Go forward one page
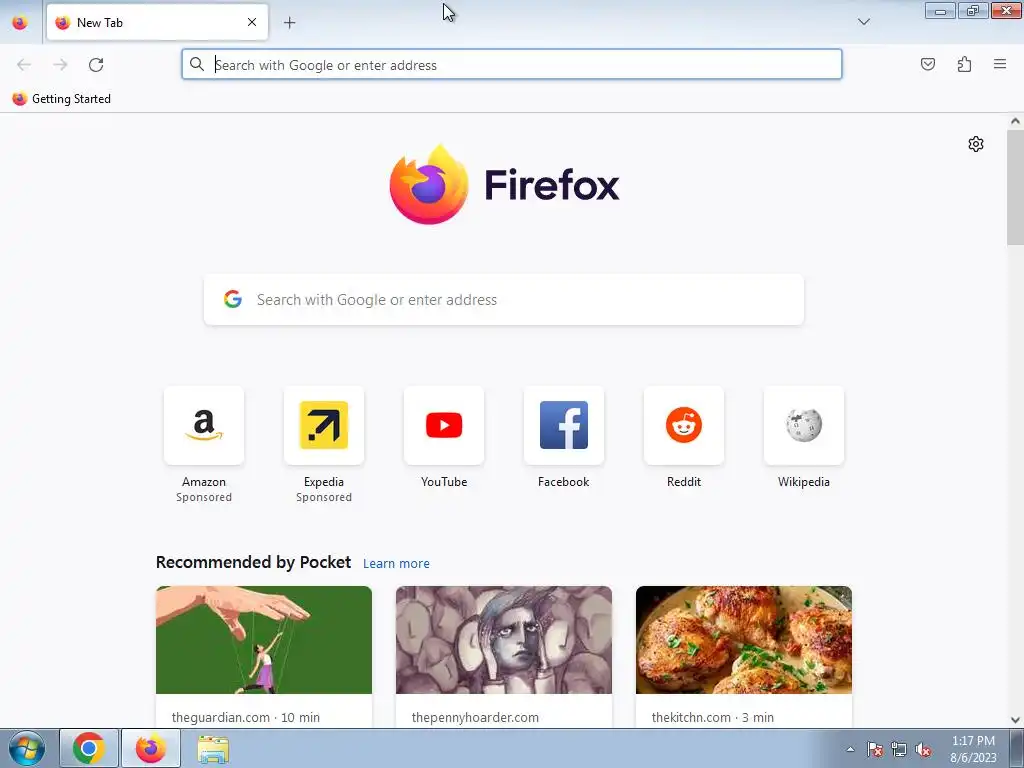The image size is (1024, 768). point(60,65)
